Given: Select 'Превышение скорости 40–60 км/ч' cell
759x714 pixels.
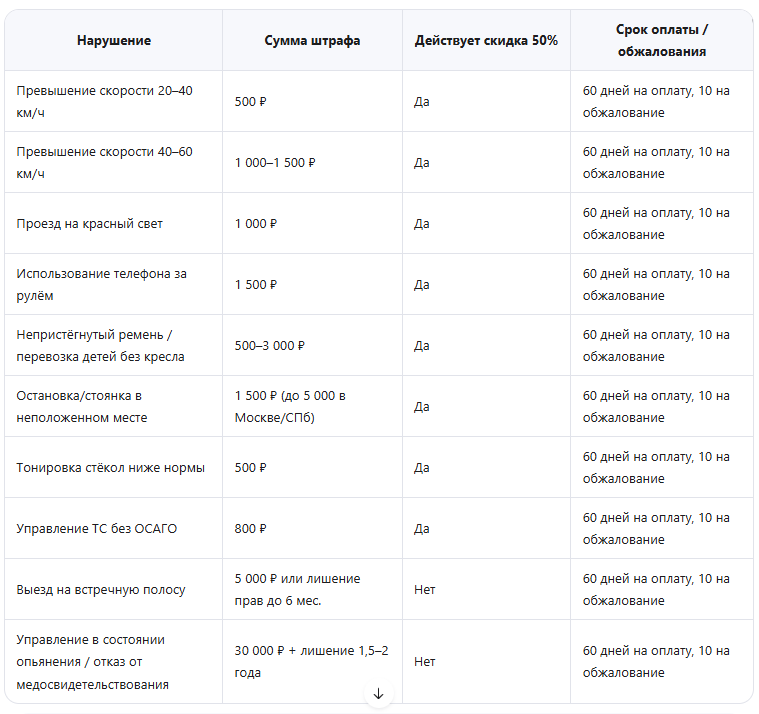Looking at the screenshot, I should pos(114,162).
